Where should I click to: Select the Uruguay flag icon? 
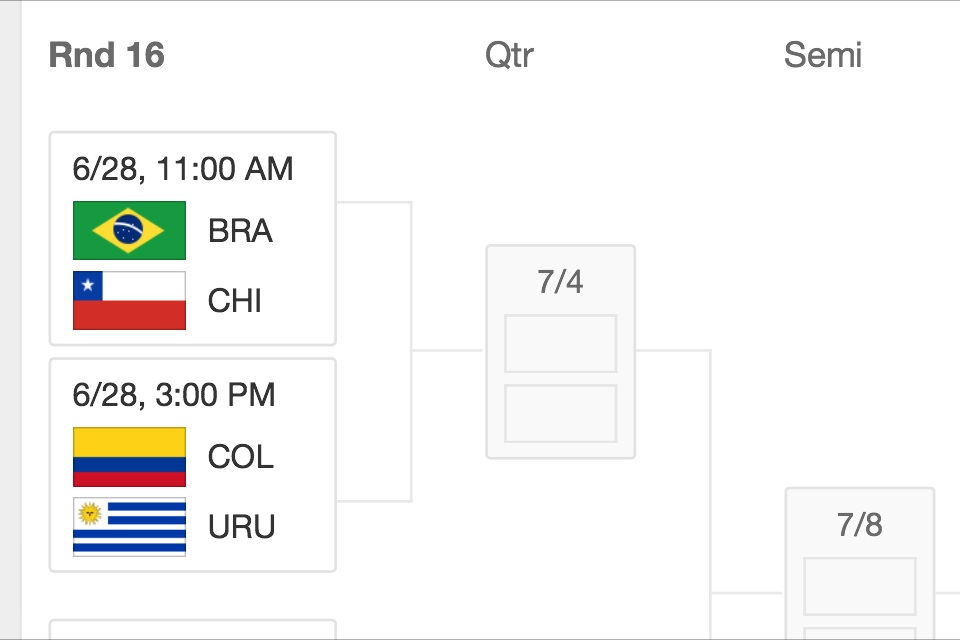coord(129,527)
